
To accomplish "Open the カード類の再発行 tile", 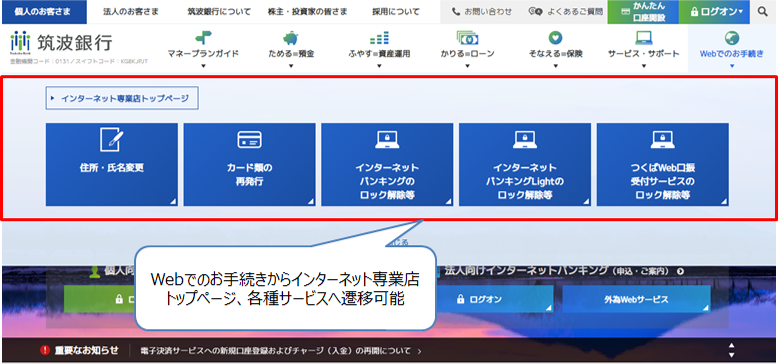I will (250, 164).
